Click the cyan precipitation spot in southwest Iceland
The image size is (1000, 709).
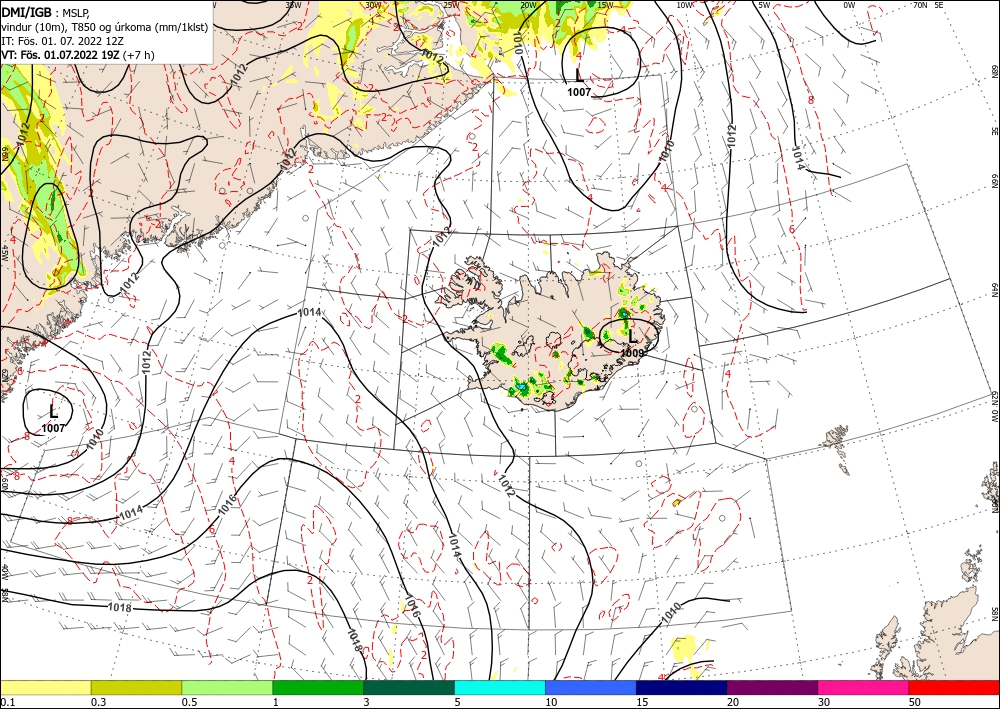pyautogui.click(x=522, y=387)
